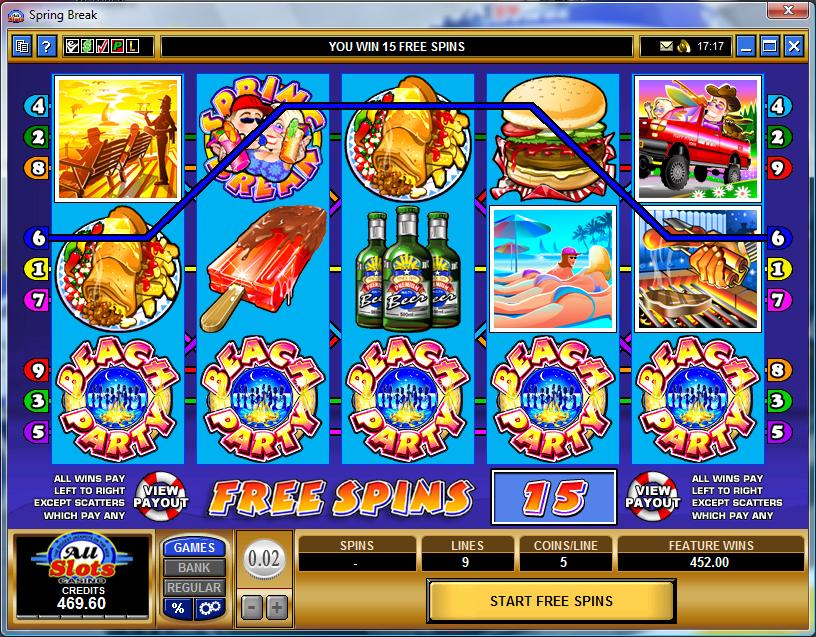Open the help question mark icon

46,47
